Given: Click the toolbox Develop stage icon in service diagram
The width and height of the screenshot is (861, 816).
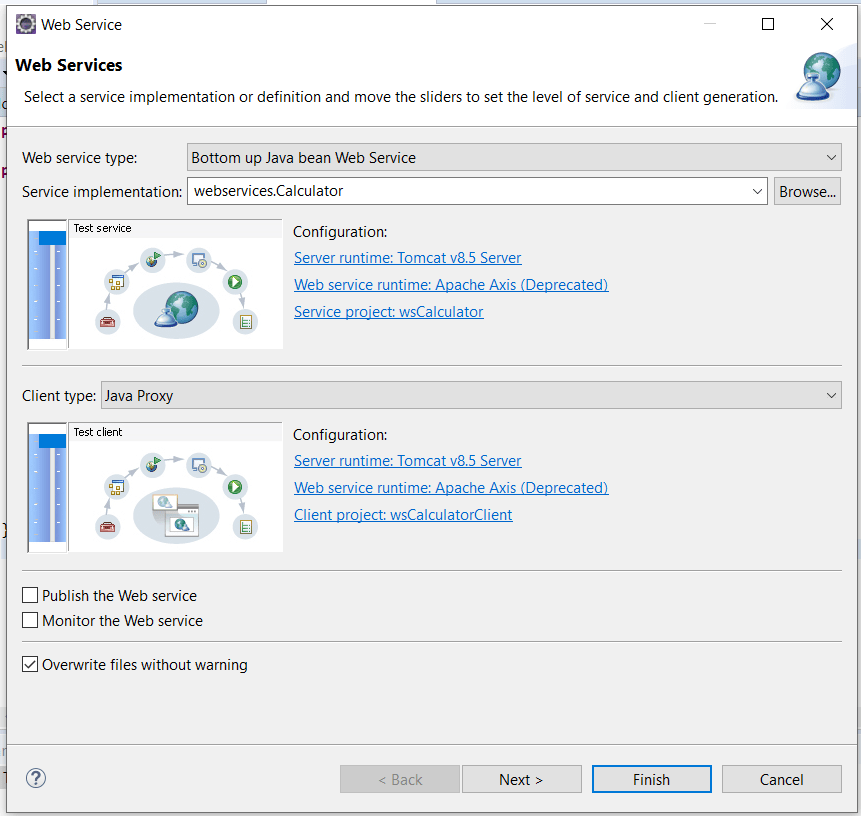Looking at the screenshot, I should coord(107,321).
